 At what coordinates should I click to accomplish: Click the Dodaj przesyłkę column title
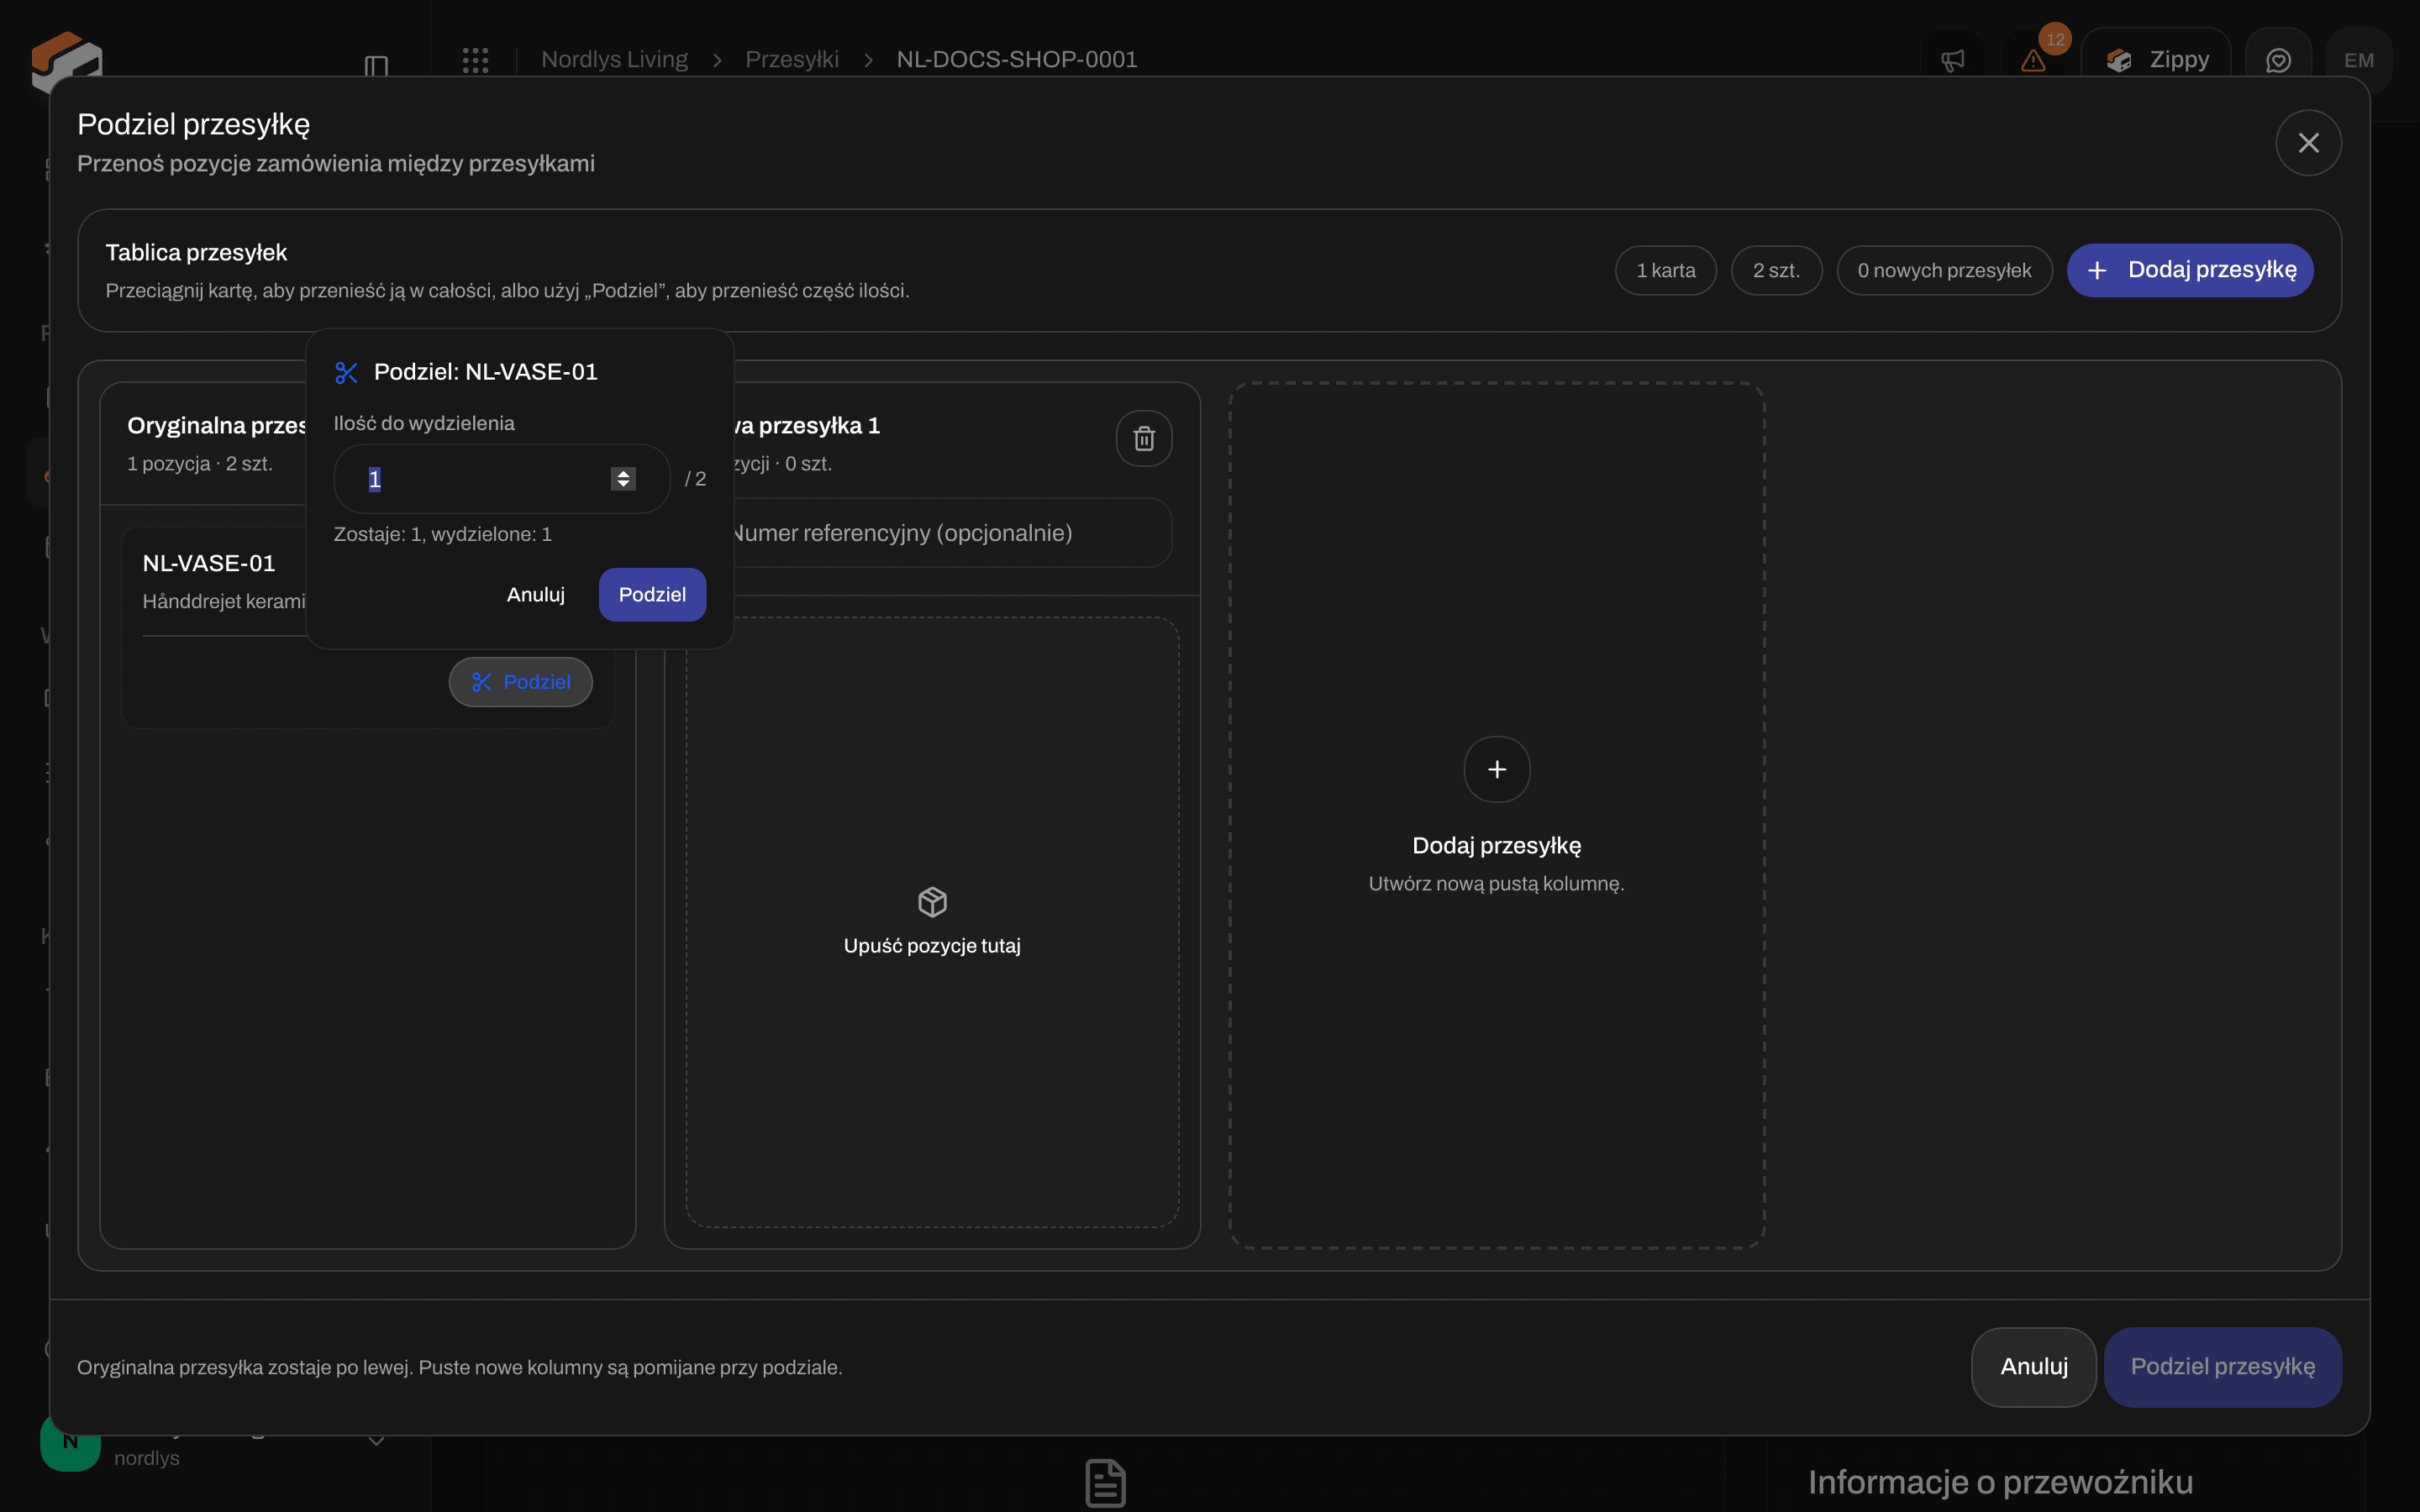click(x=1496, y=846)
